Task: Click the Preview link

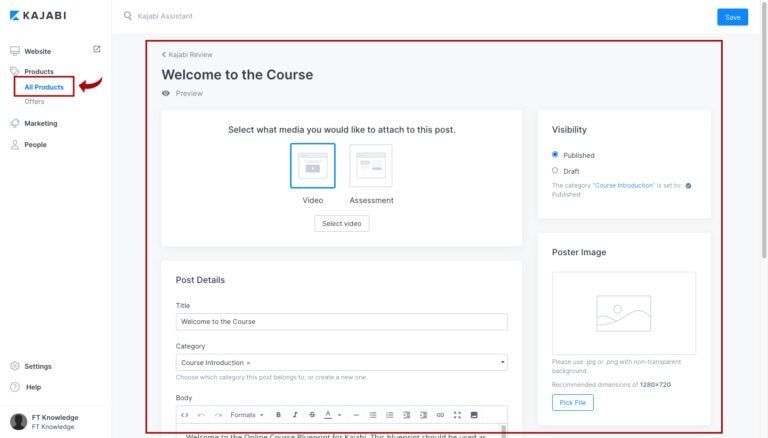Action: click(182, 93)
